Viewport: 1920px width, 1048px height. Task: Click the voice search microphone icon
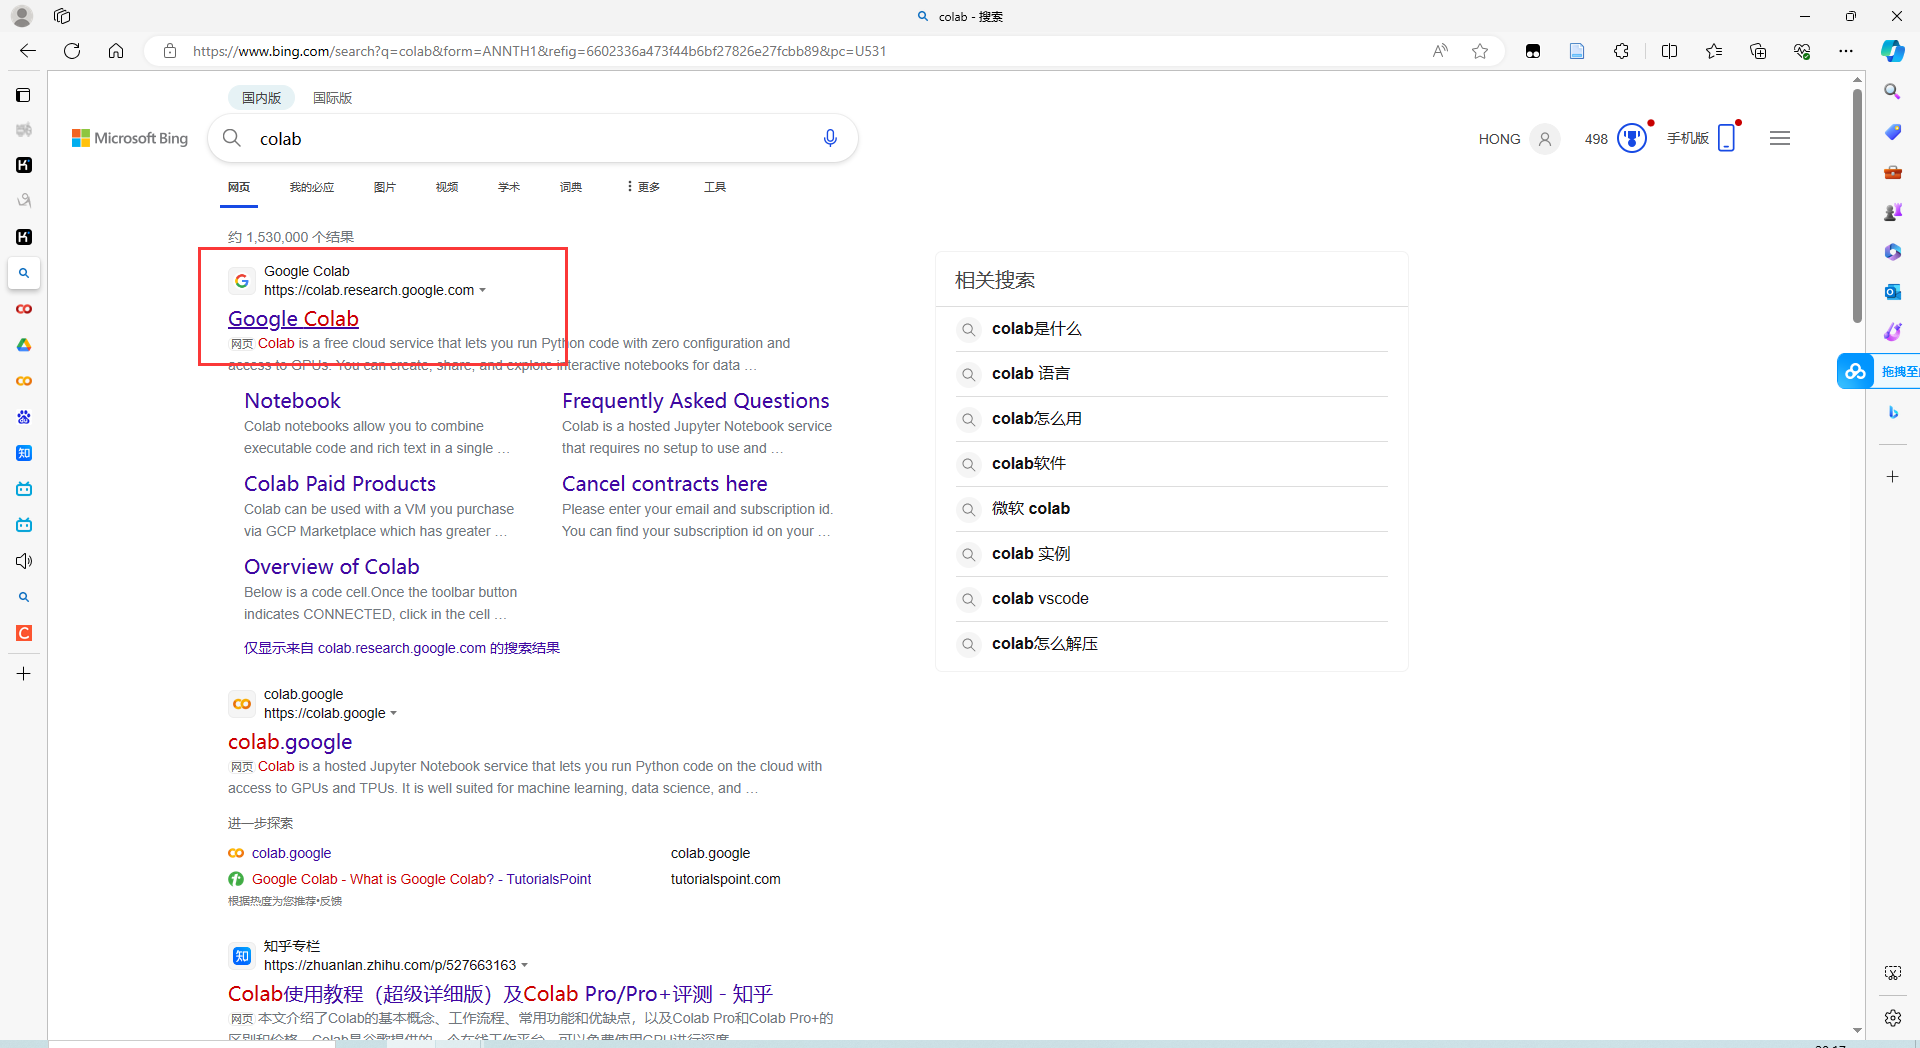[x=830, y=138]
